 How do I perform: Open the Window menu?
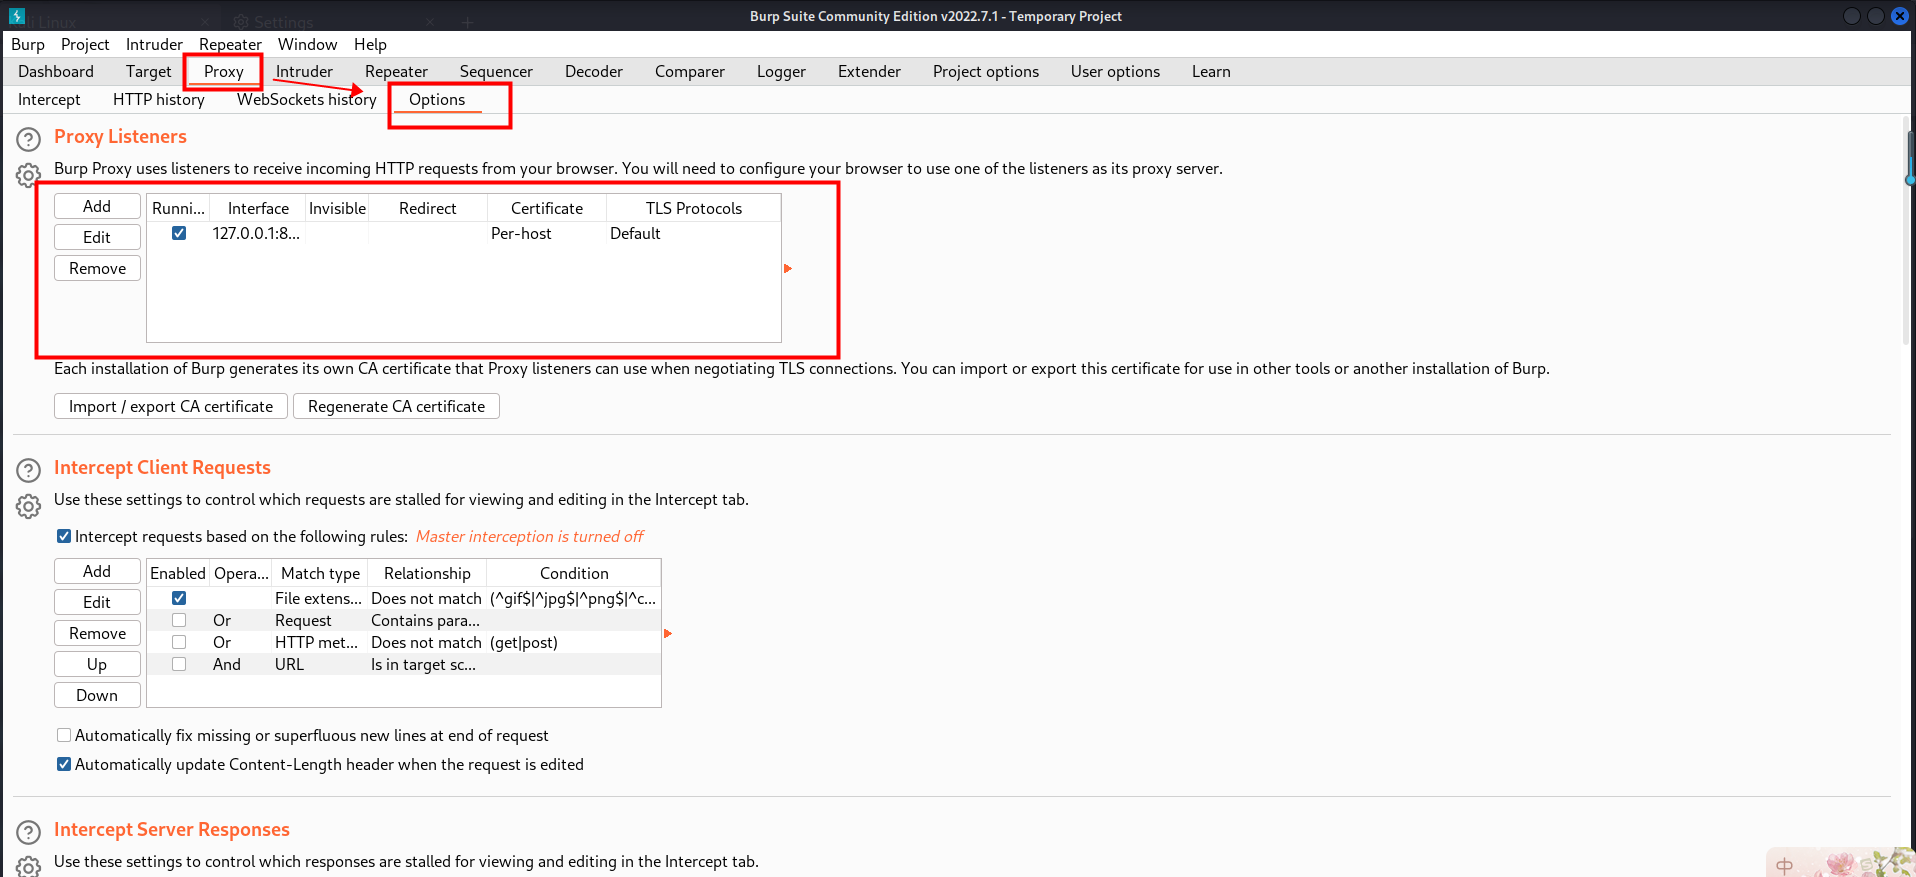pyautogui.click(x=307, y=44)
